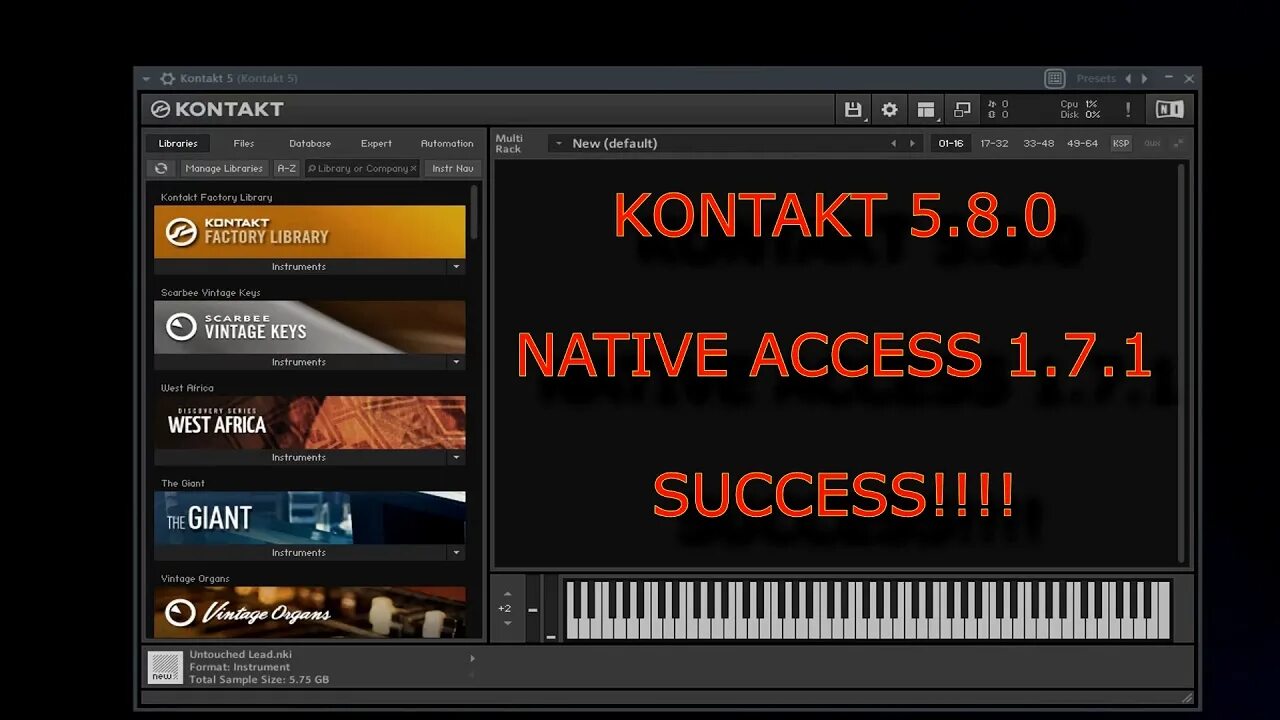Click the Manage Libraries button

[224, 168]
